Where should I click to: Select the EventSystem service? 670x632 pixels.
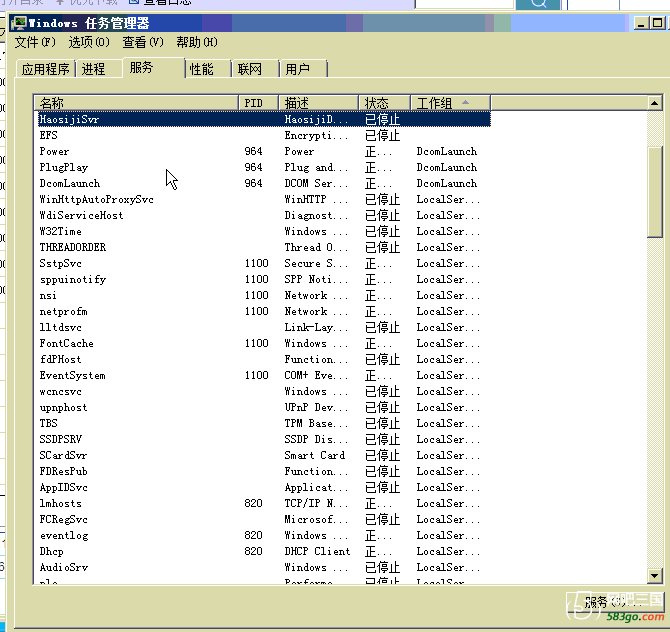[72, 376]
